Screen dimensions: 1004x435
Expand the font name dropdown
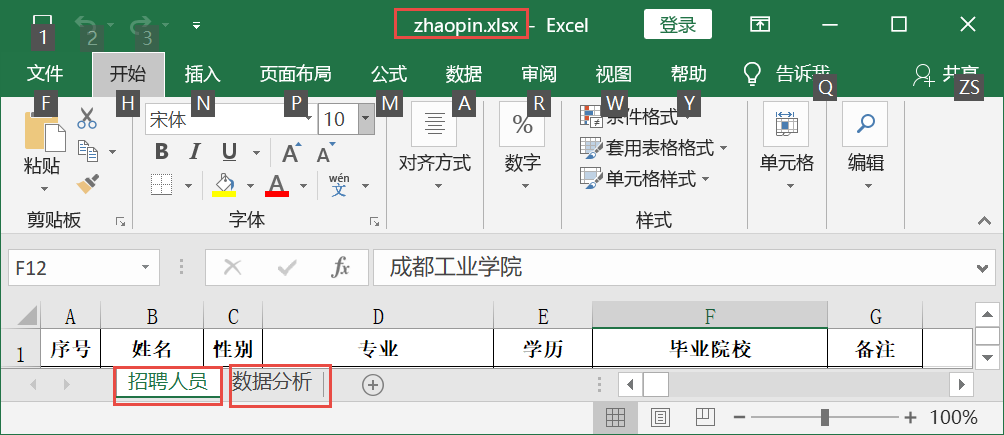tap(309, 120)
